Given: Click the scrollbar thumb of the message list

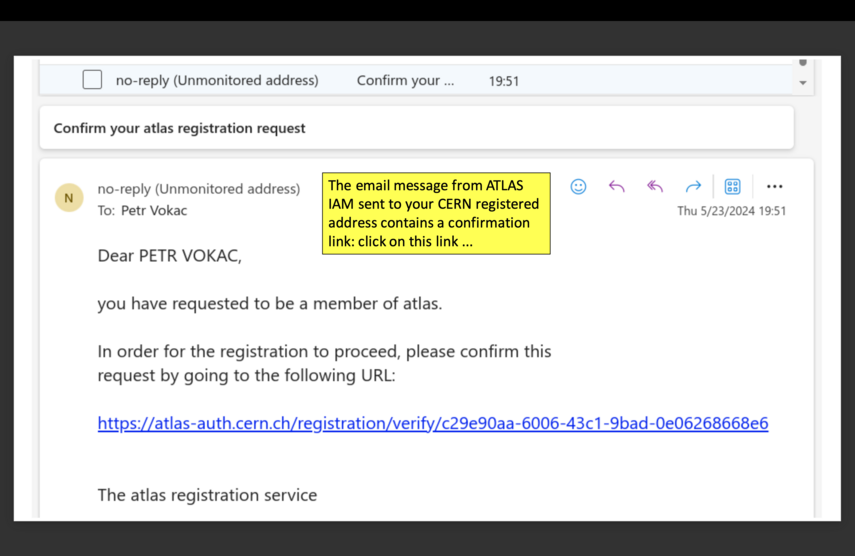Looking at the screenshot, I should tap(802, 64).
